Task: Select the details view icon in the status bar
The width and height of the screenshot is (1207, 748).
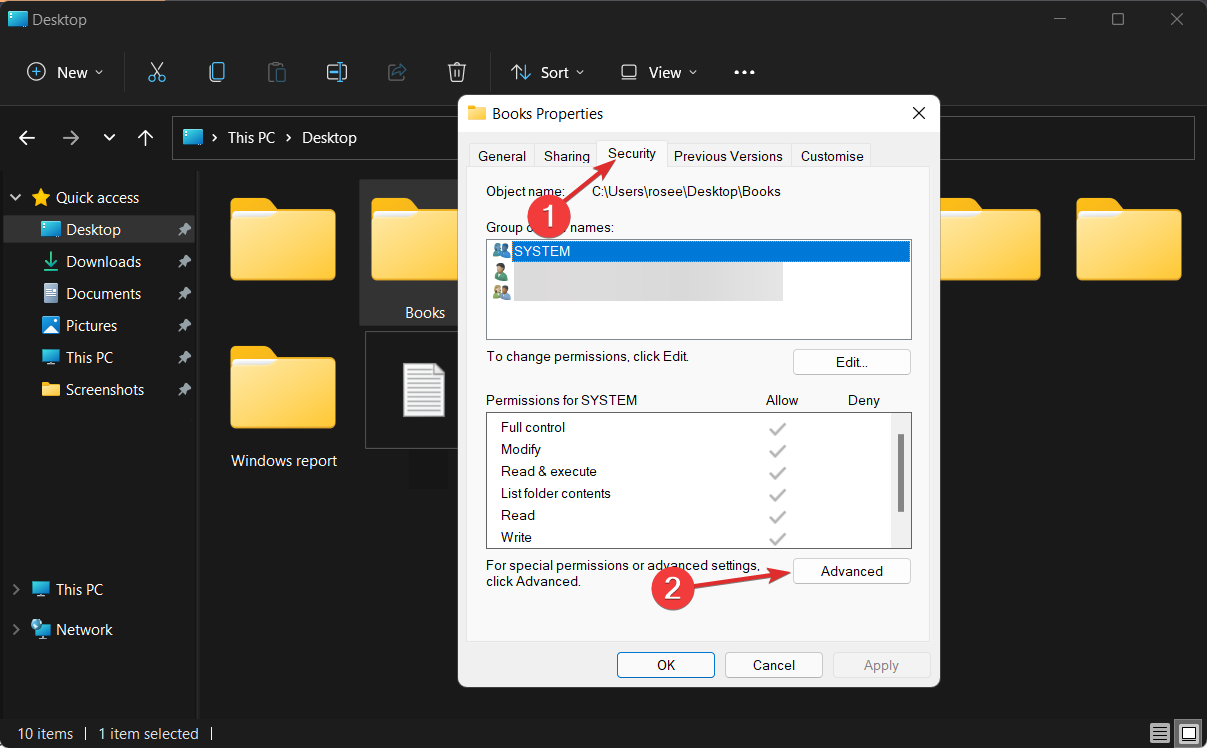Action: coord(1160,733)
